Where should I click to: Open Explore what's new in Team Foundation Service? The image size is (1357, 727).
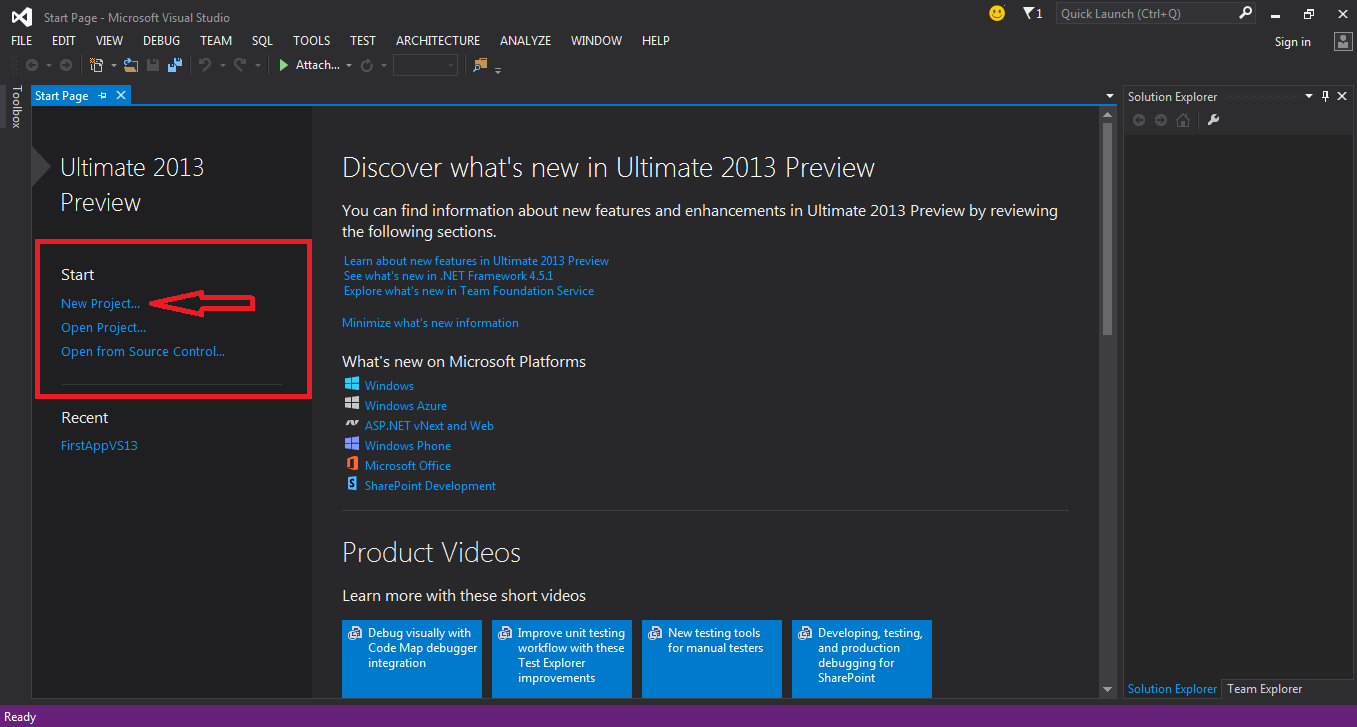[x=469, y=291]
